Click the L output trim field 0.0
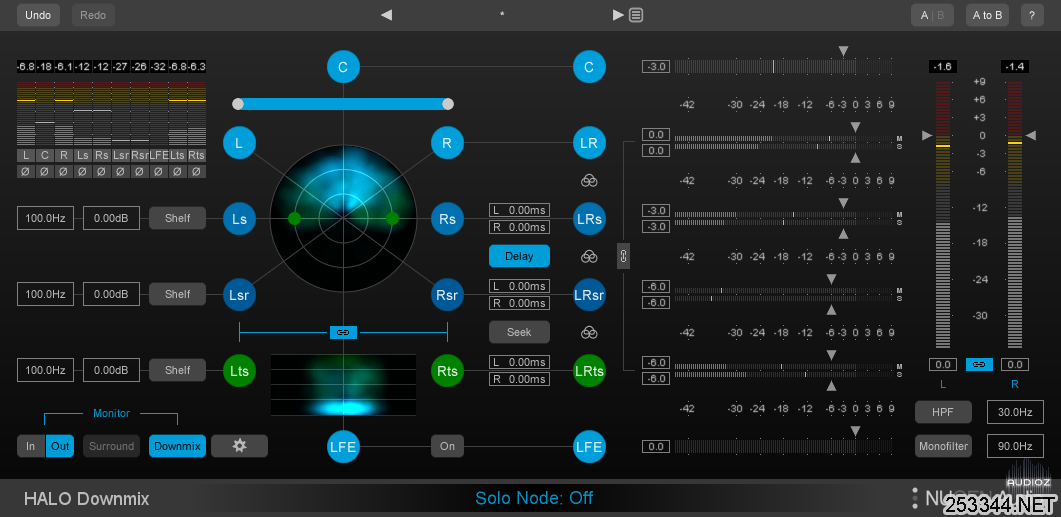This screenshot has width=1061, height=517. click(x=943, y=365)
